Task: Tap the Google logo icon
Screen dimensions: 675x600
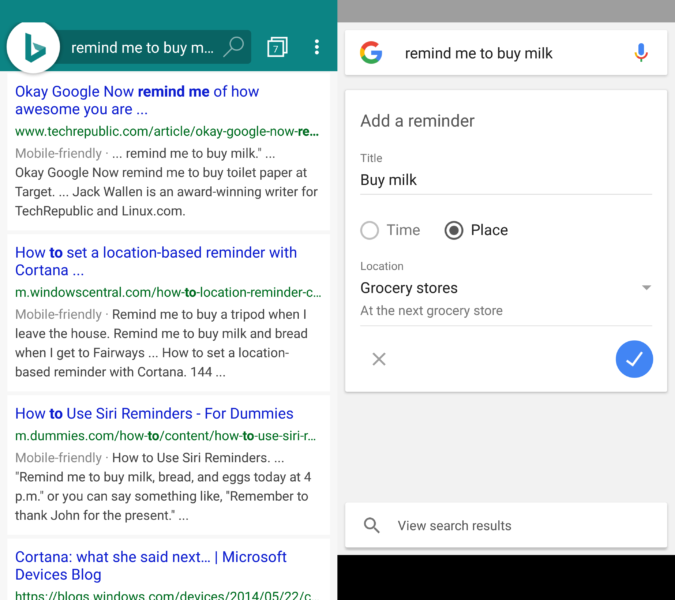Action: point(371,53)
